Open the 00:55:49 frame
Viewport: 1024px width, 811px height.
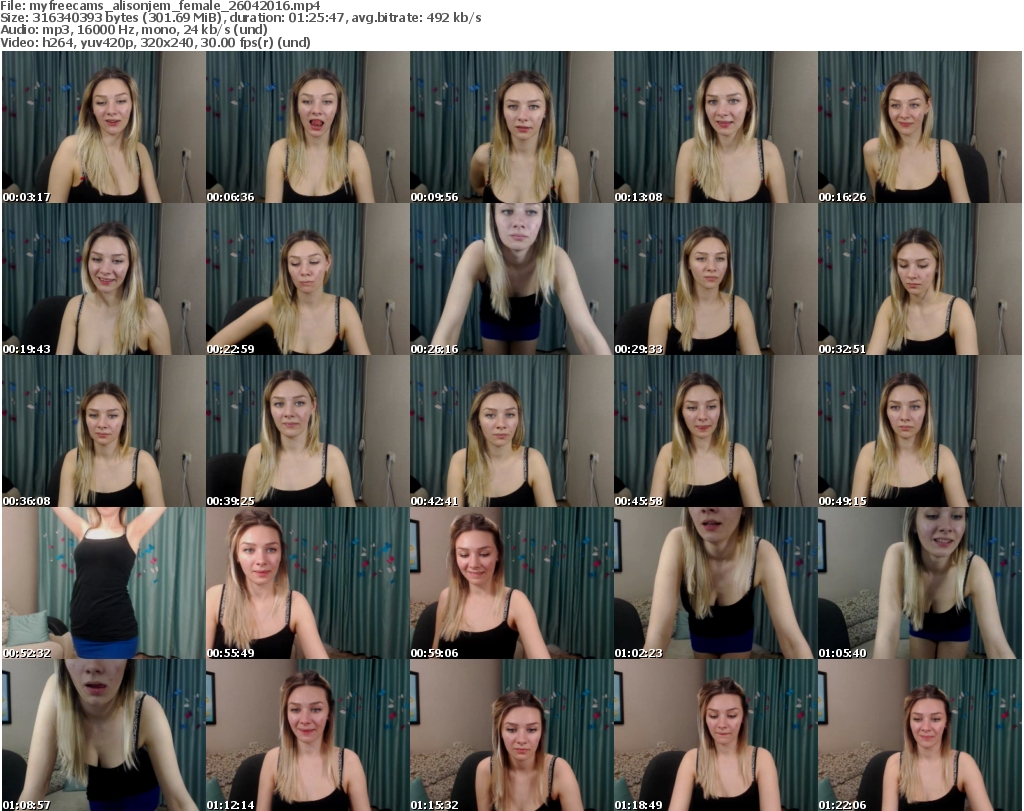[308, 583]
